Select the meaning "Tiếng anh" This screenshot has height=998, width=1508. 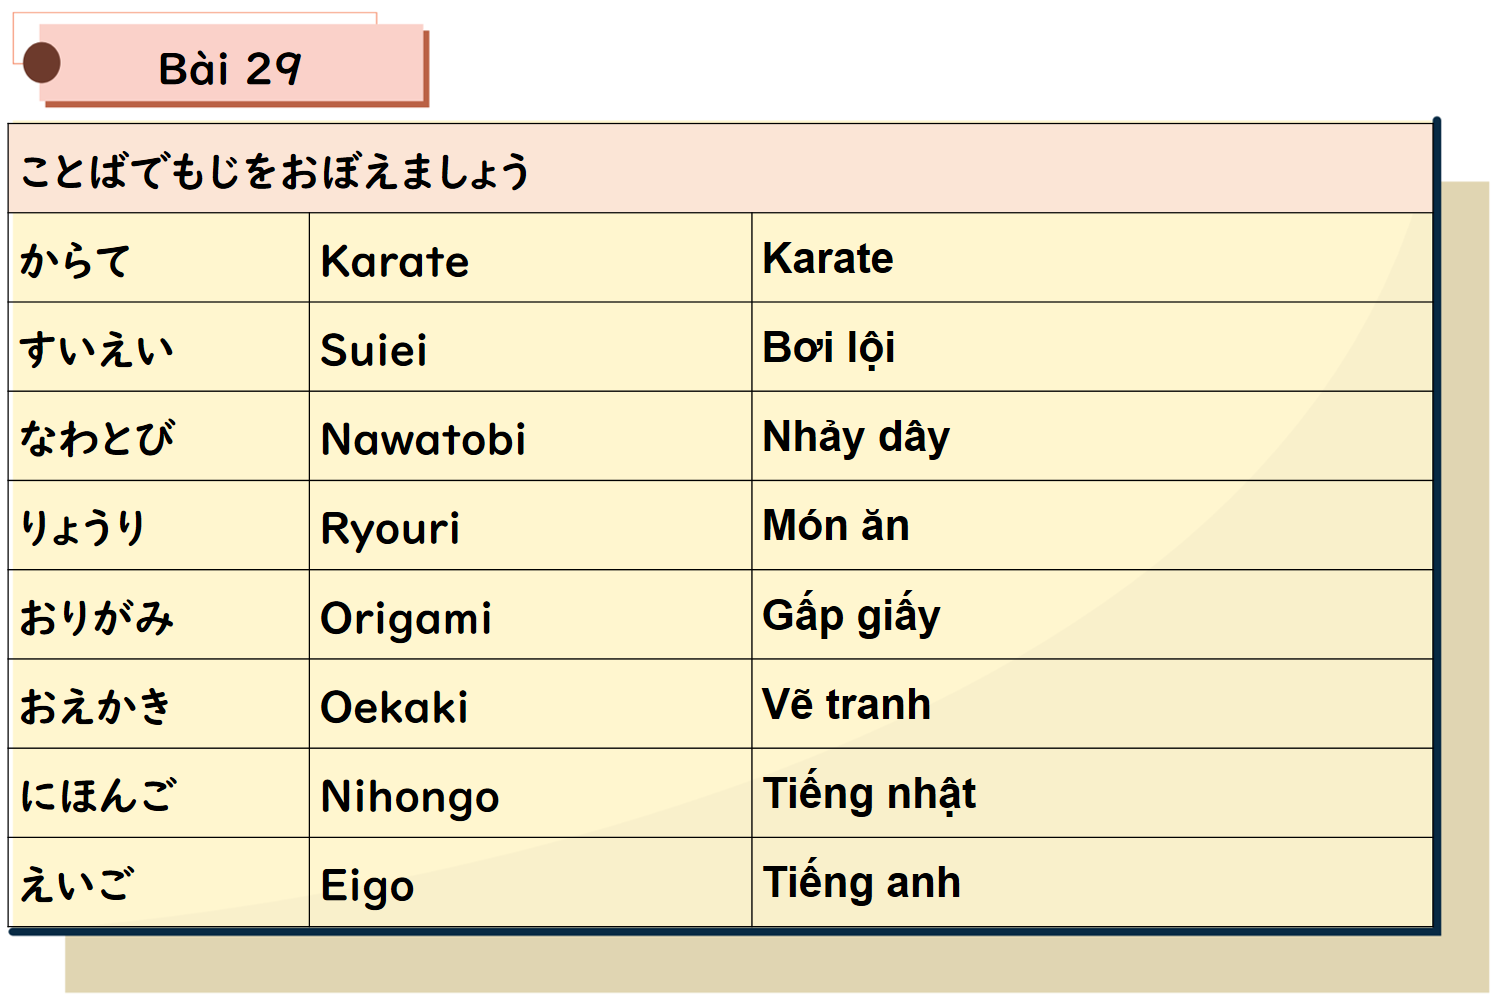[x=861, y=883]
